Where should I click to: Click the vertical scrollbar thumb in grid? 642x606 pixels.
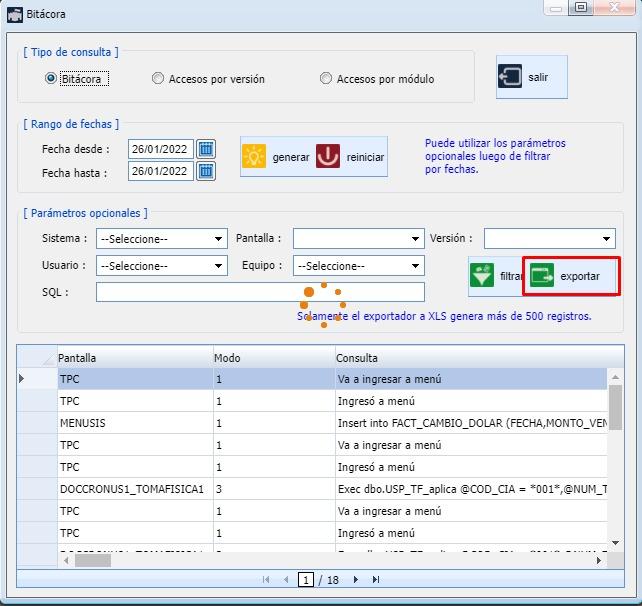coord(615,407)
